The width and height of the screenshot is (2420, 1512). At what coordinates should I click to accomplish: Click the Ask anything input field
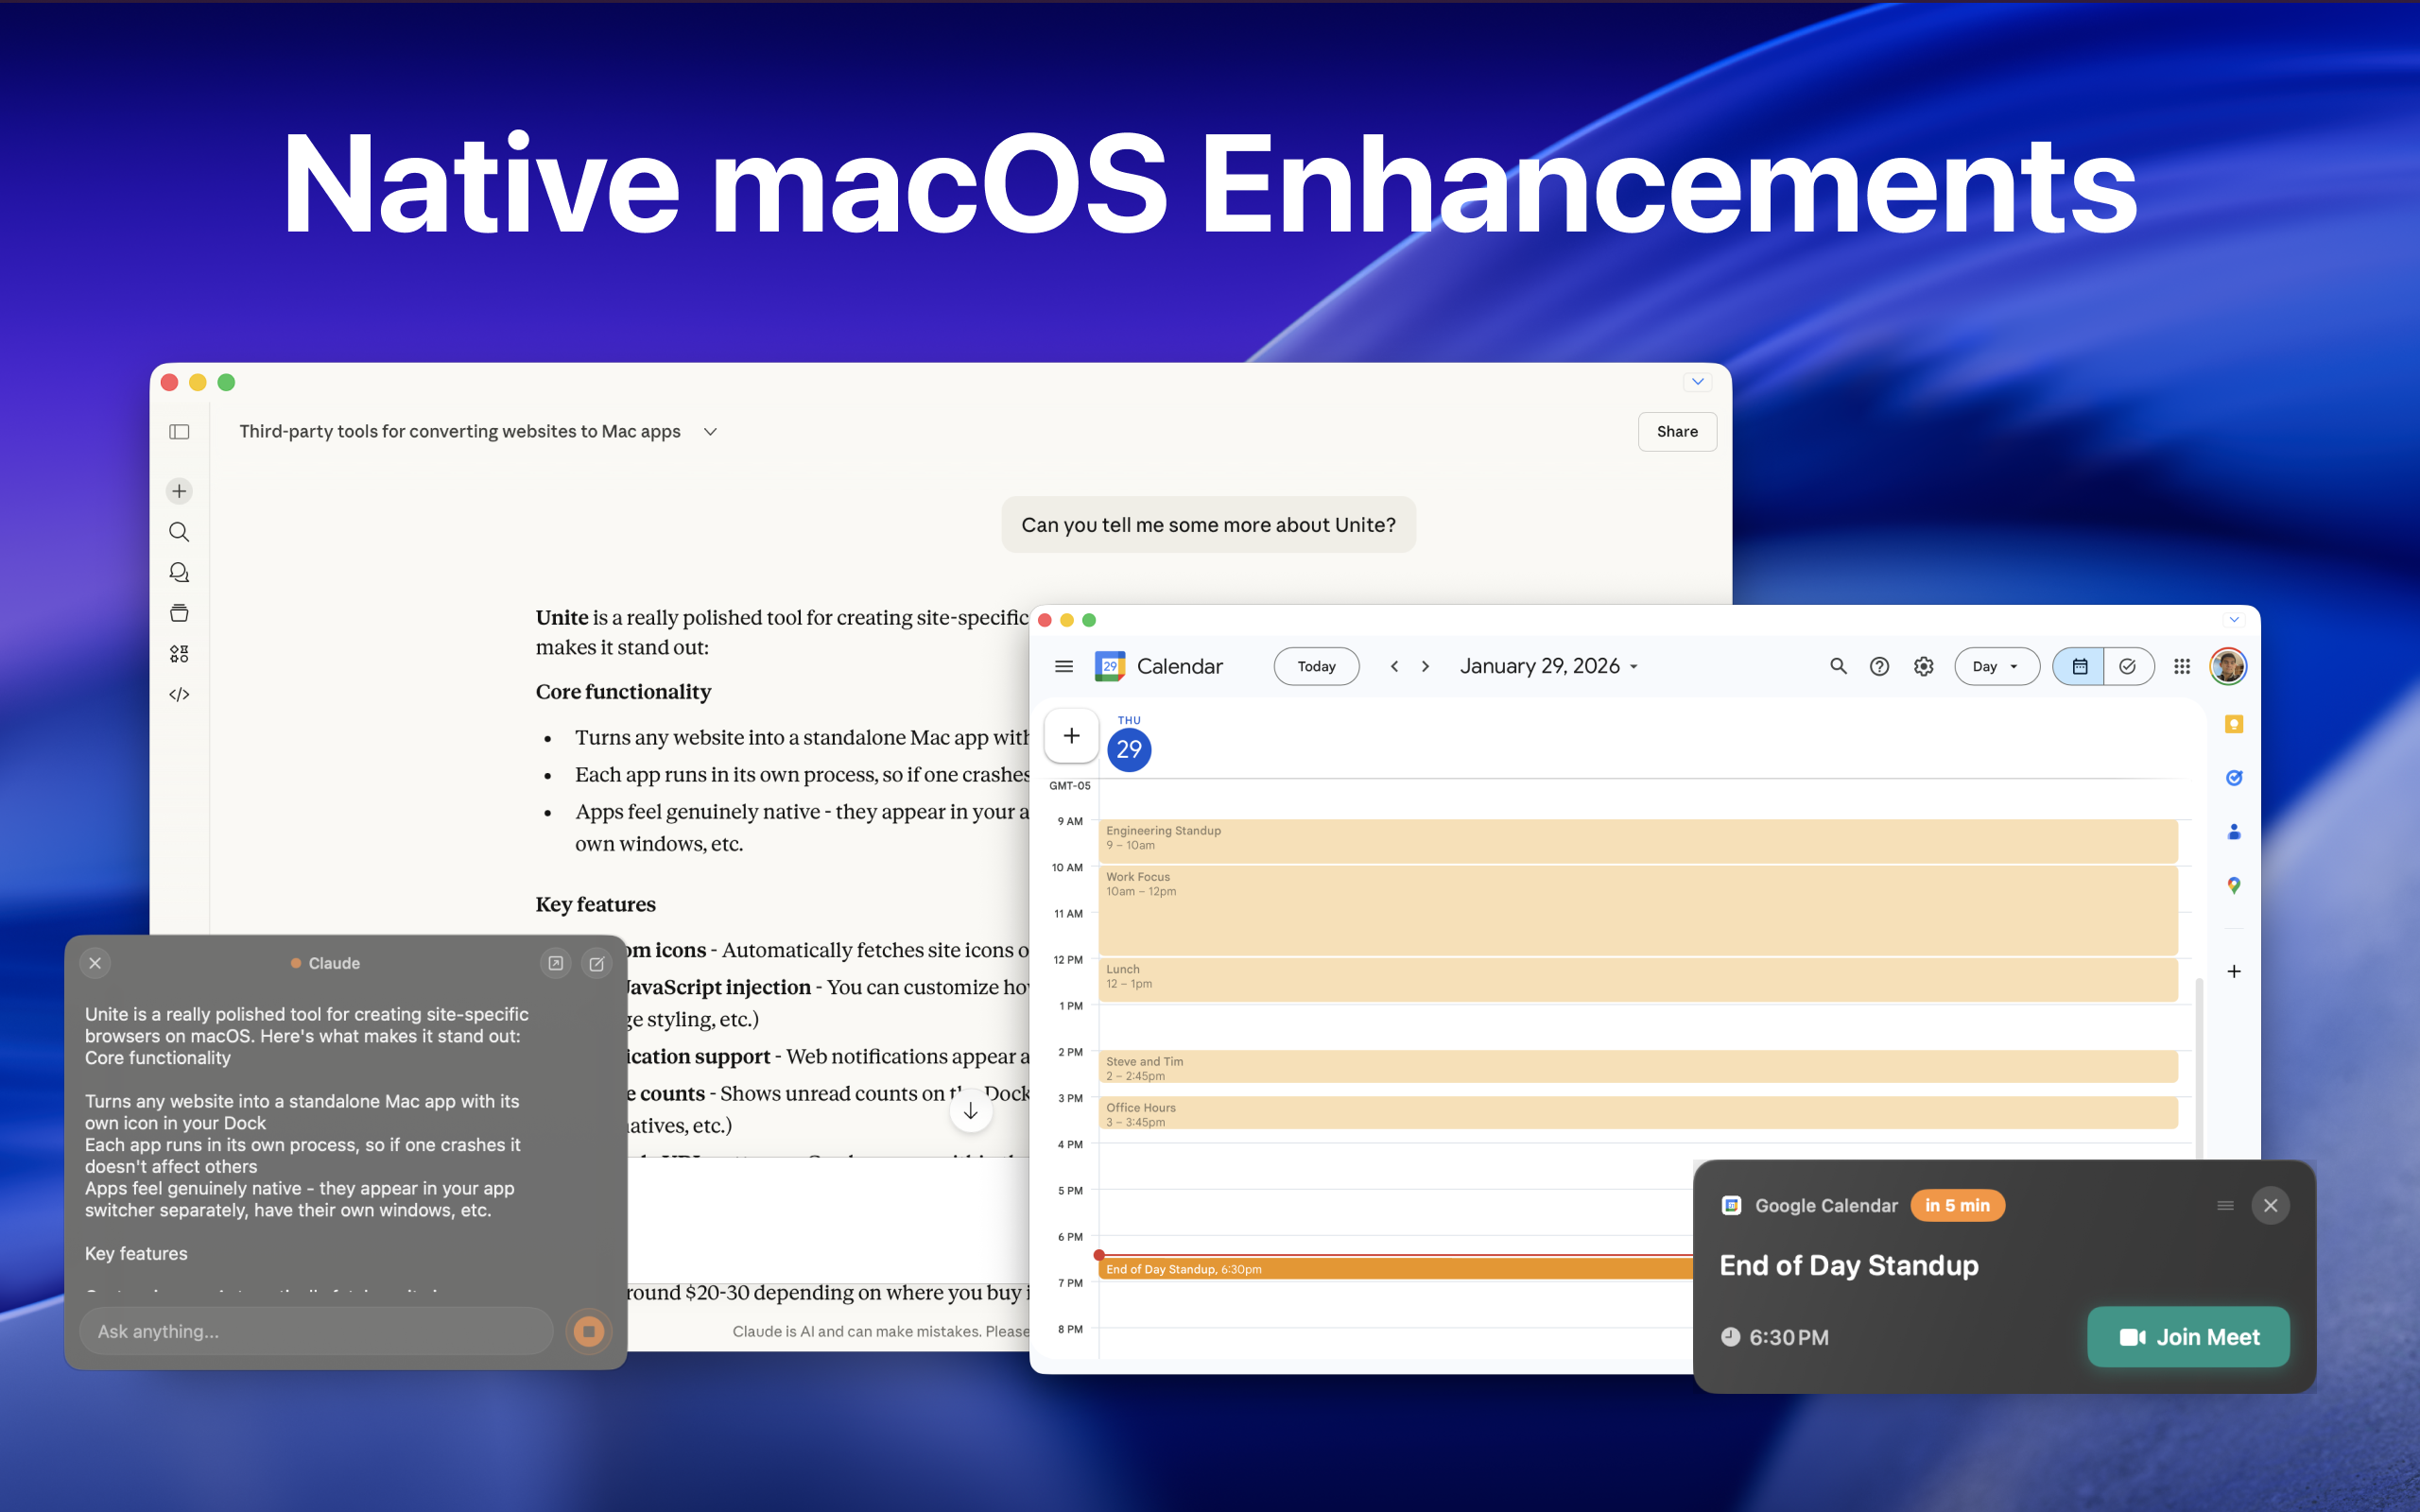[315, 1331]
